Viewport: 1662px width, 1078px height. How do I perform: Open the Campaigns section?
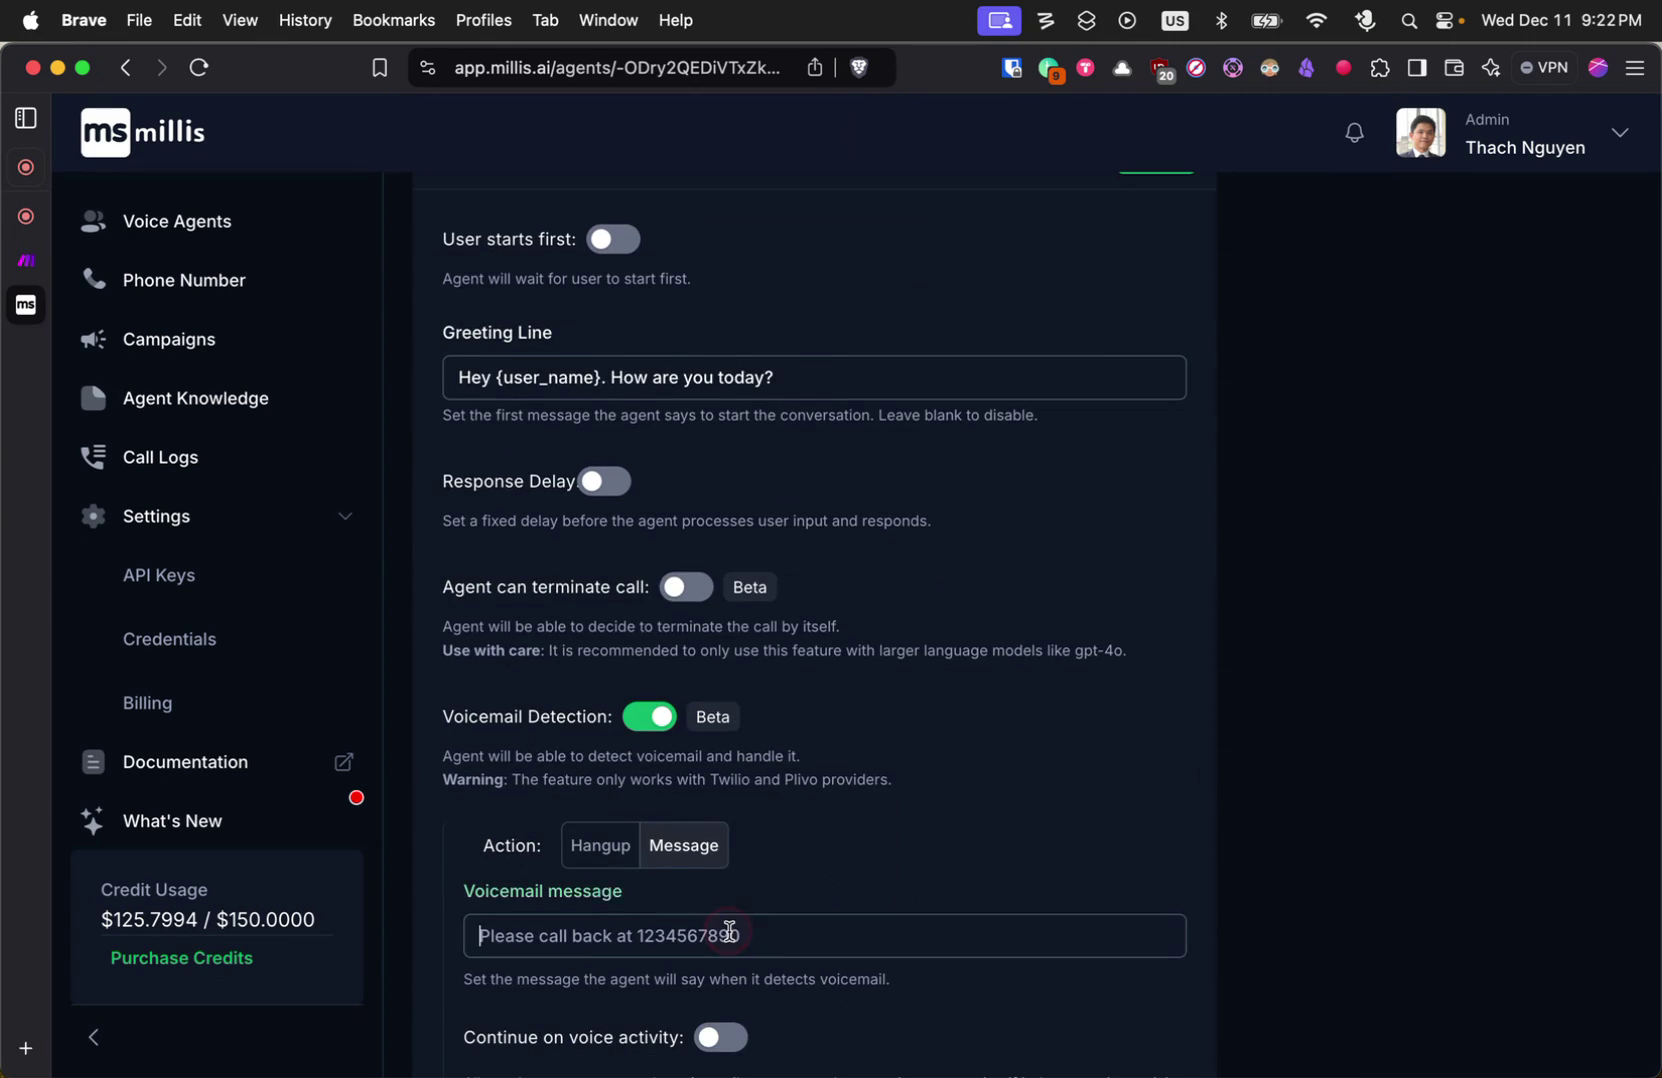point(168,339)
